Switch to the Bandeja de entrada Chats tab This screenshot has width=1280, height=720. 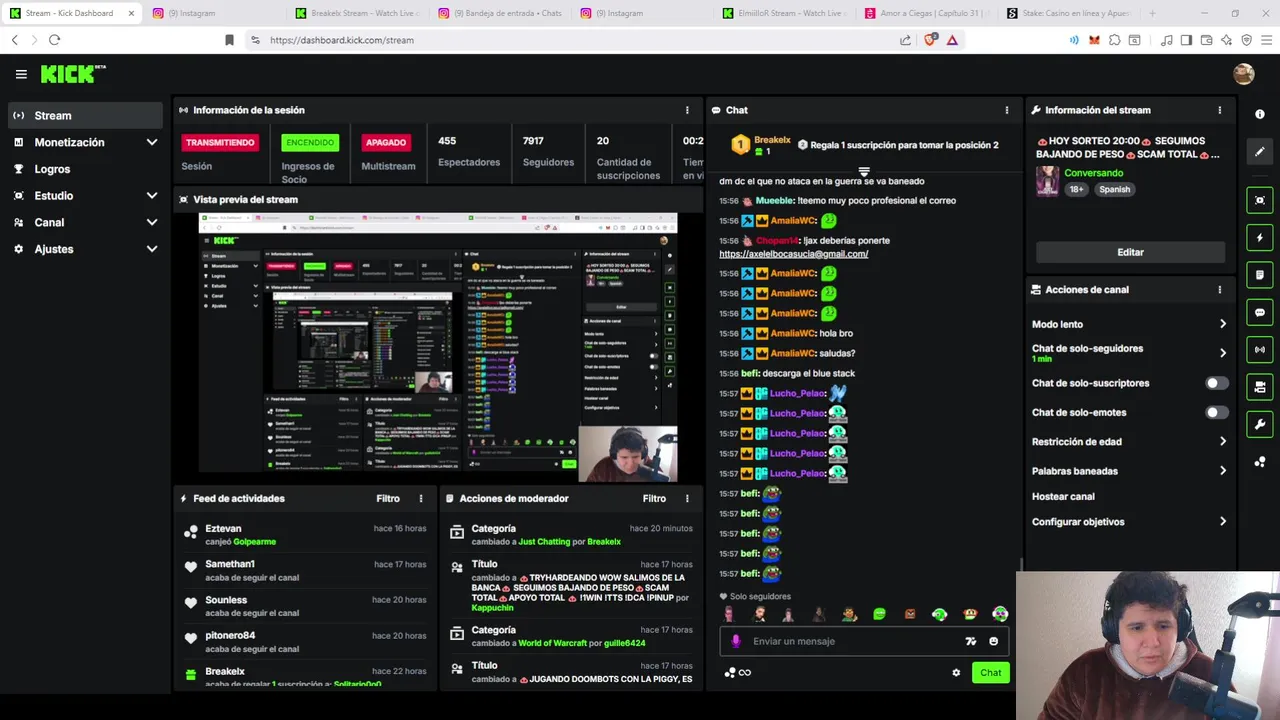coord(500,13)
